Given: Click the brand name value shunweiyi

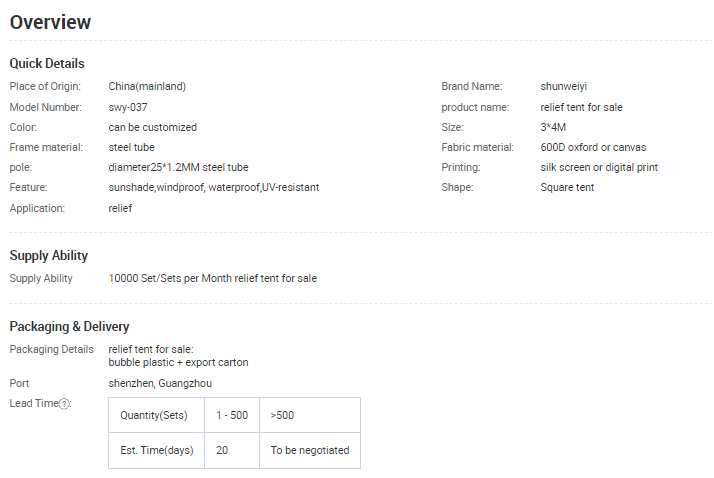Looking at the screenshot, I should point(564,87).
